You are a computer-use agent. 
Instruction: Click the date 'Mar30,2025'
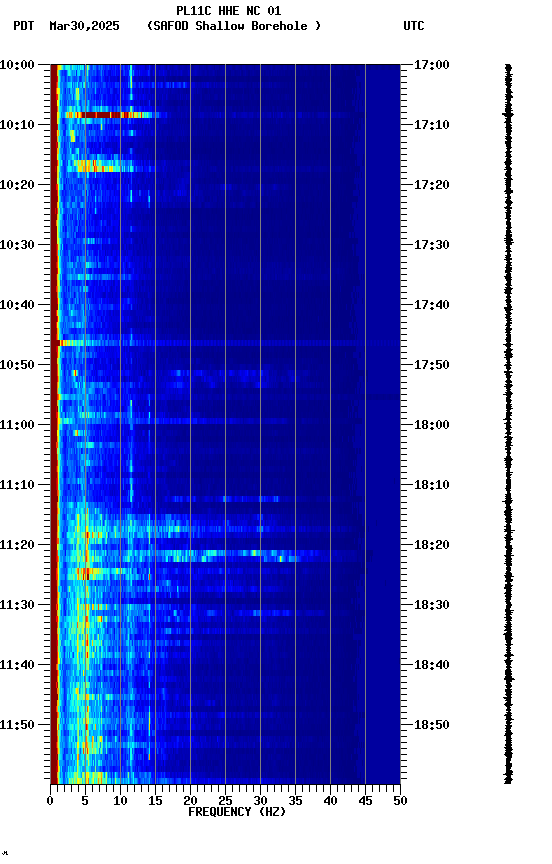(x=84, y=26)
